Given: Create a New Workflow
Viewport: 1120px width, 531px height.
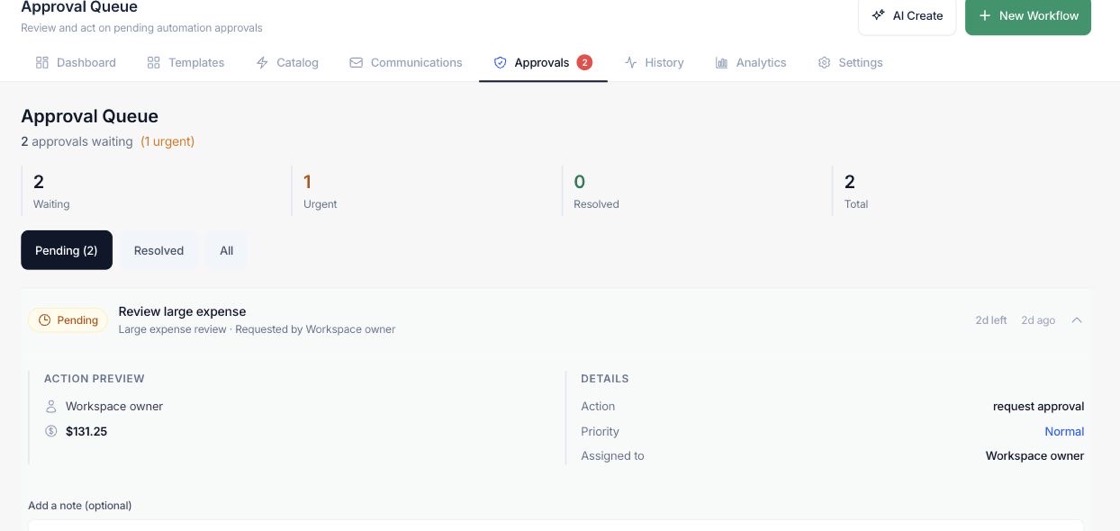Looking at the screenshot, I should pyautogui.click(x=1028, y=16).
